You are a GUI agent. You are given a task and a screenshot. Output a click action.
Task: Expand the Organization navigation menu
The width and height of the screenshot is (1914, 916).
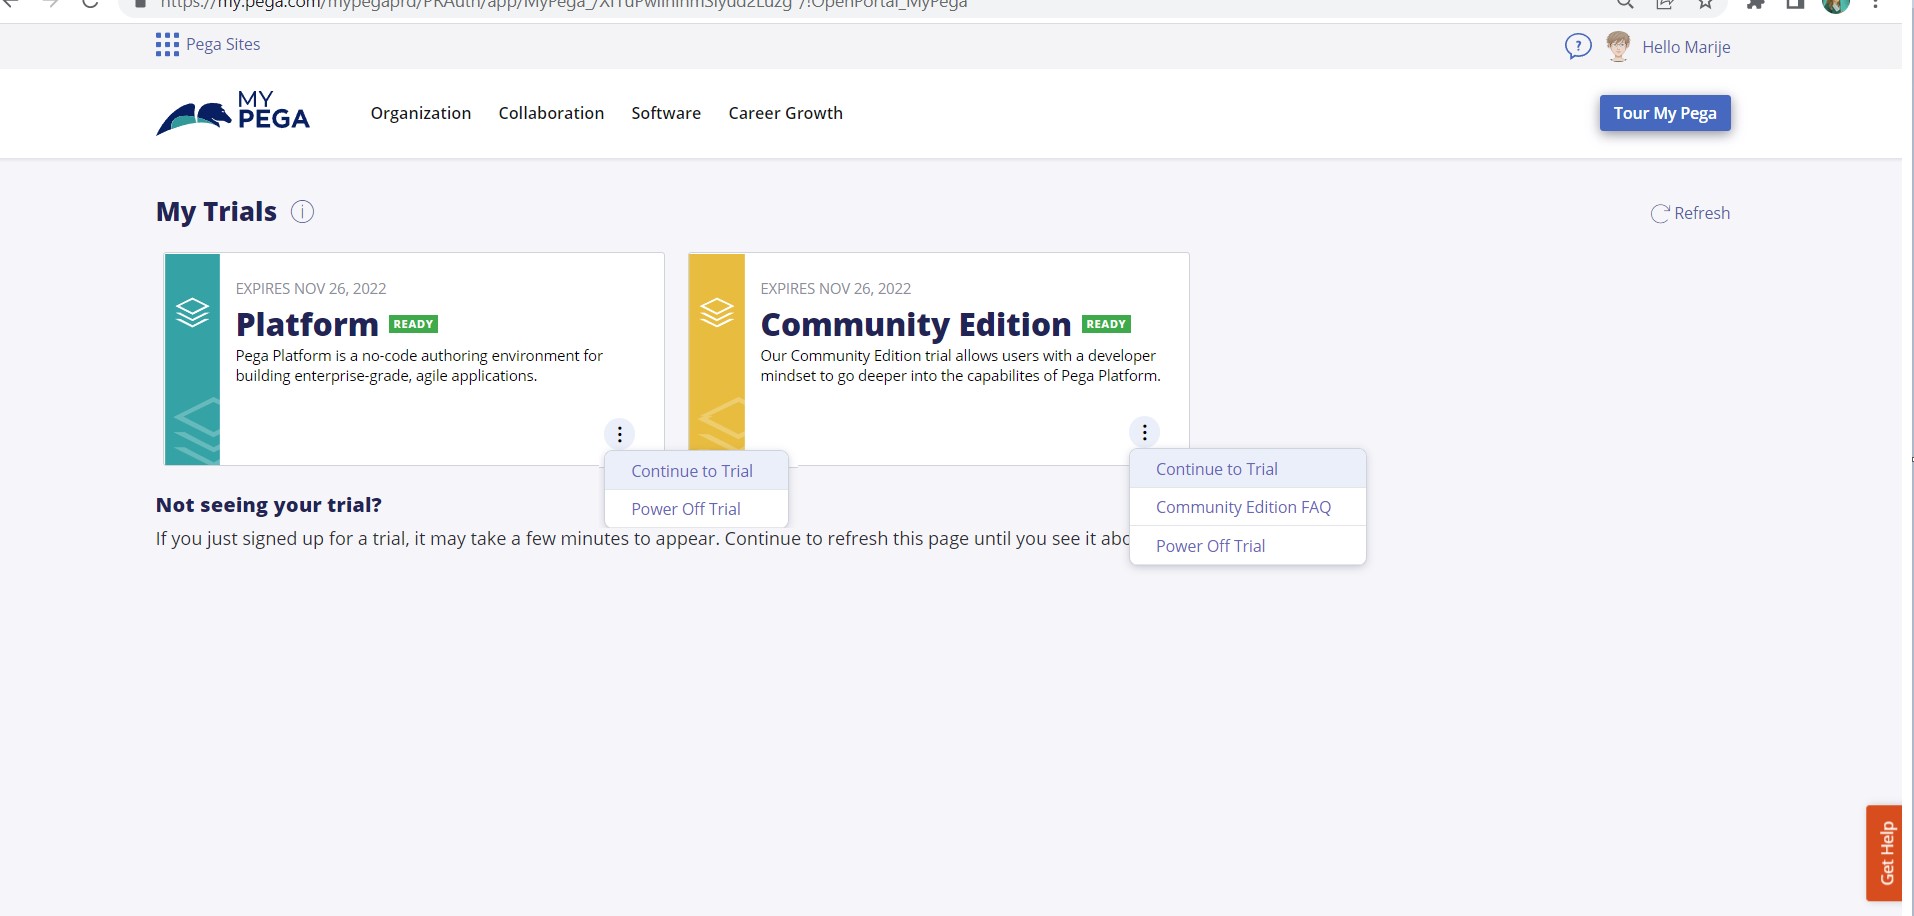420,113
